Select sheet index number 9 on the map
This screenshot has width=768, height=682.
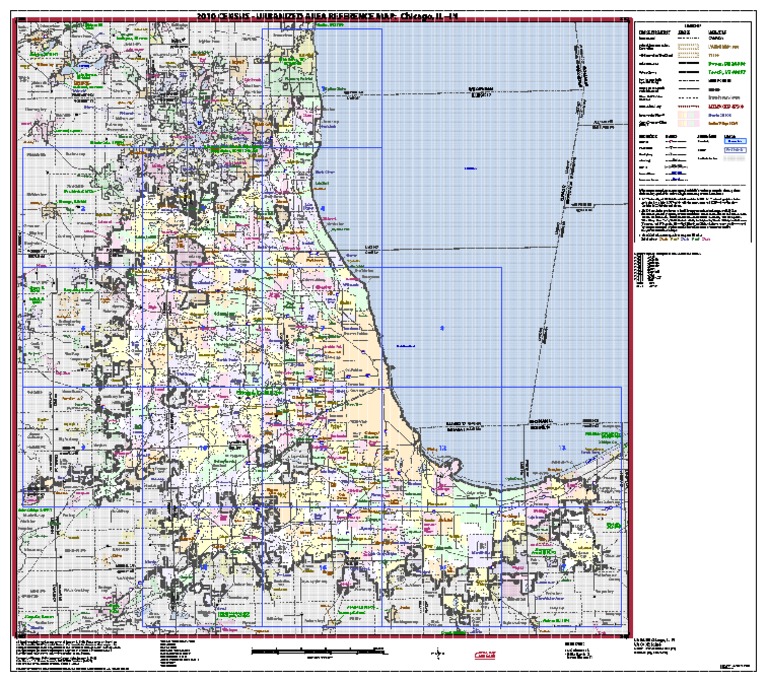tap(83, 447)
